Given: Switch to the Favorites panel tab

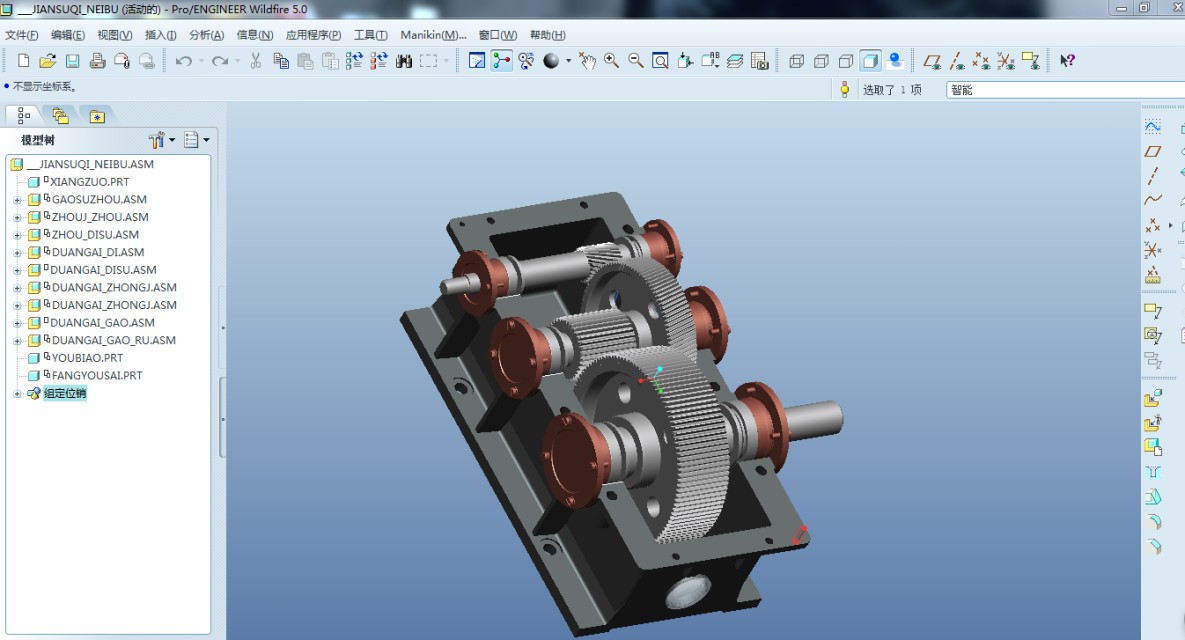Looking at the screenshot, I should click(97, 116).
